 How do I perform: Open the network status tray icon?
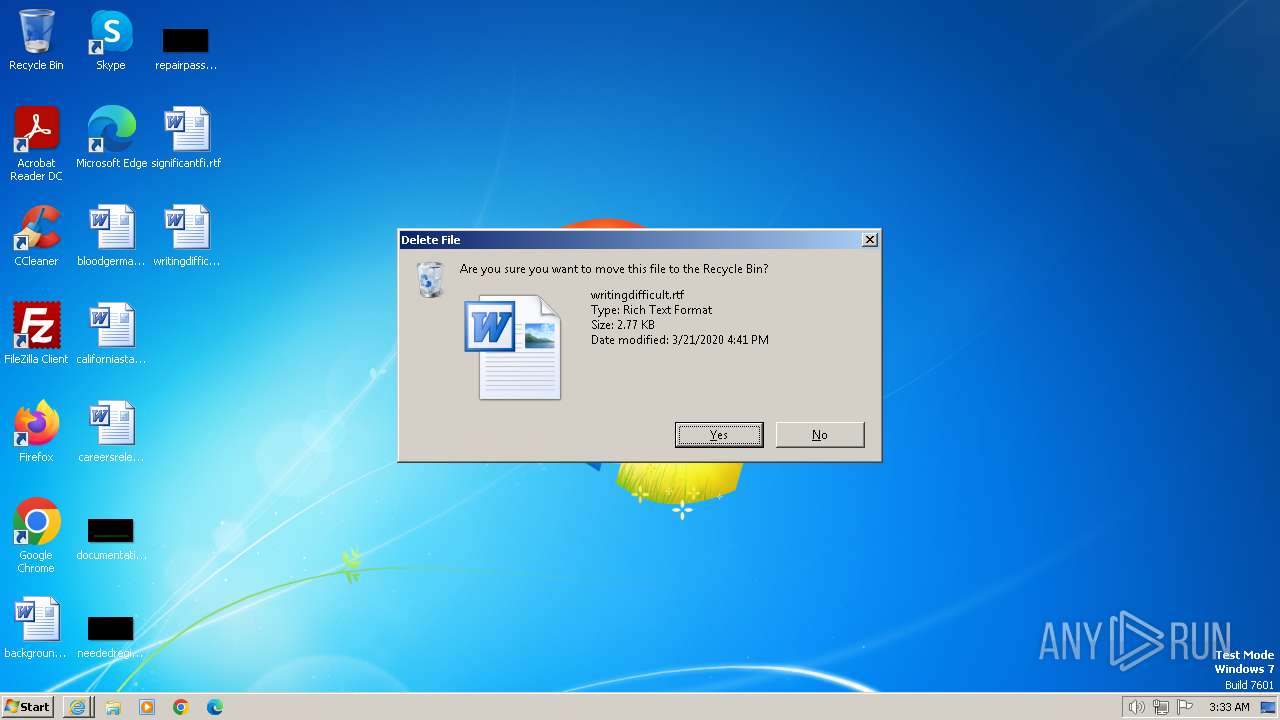pyautogui.click(x=1161, y=707)
